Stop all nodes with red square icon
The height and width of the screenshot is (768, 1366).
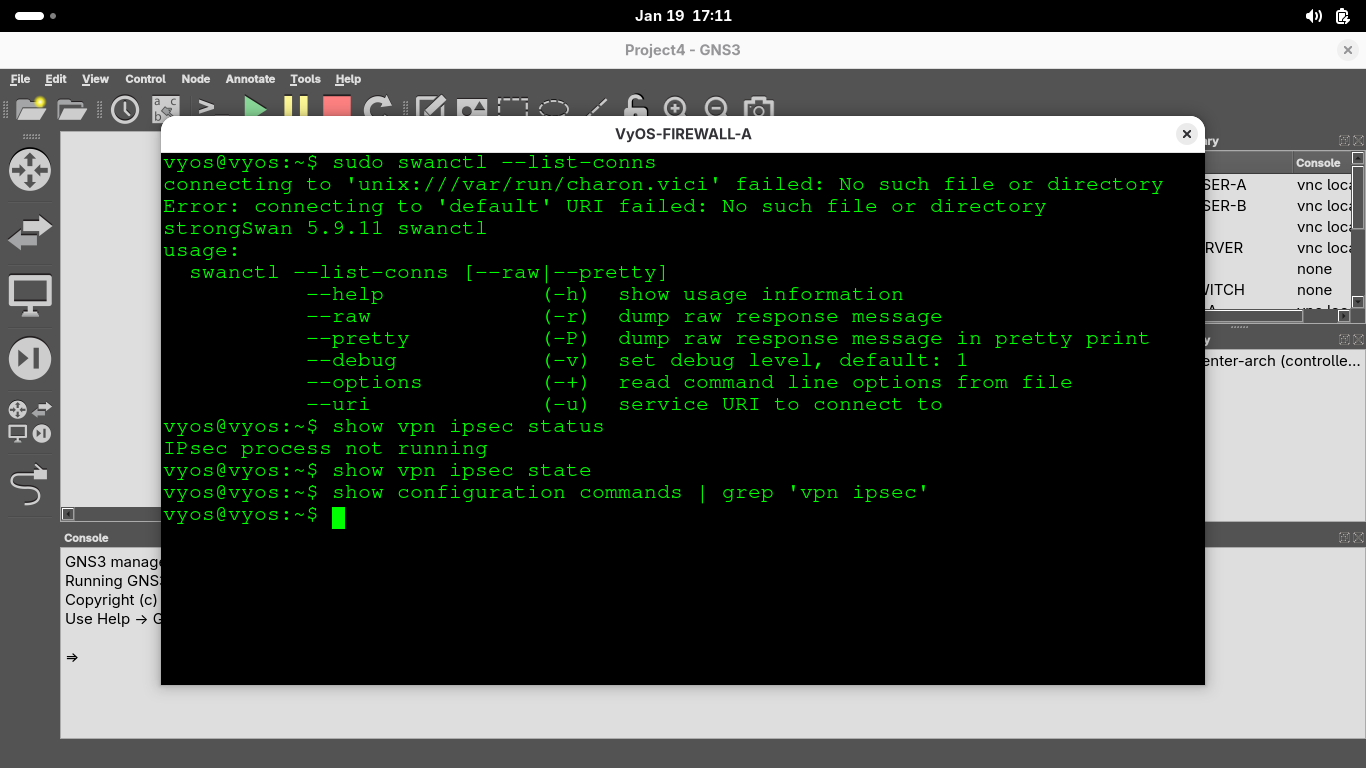[336, 108]
